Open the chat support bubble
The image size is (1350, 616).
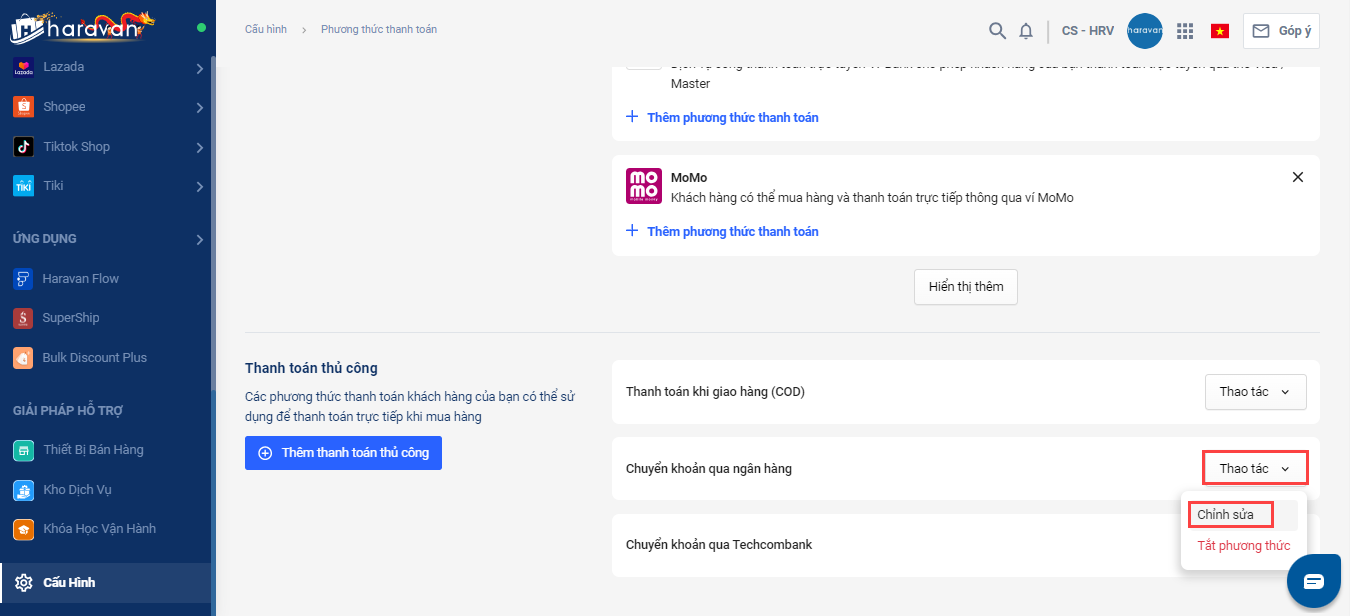click(1313, 580)
